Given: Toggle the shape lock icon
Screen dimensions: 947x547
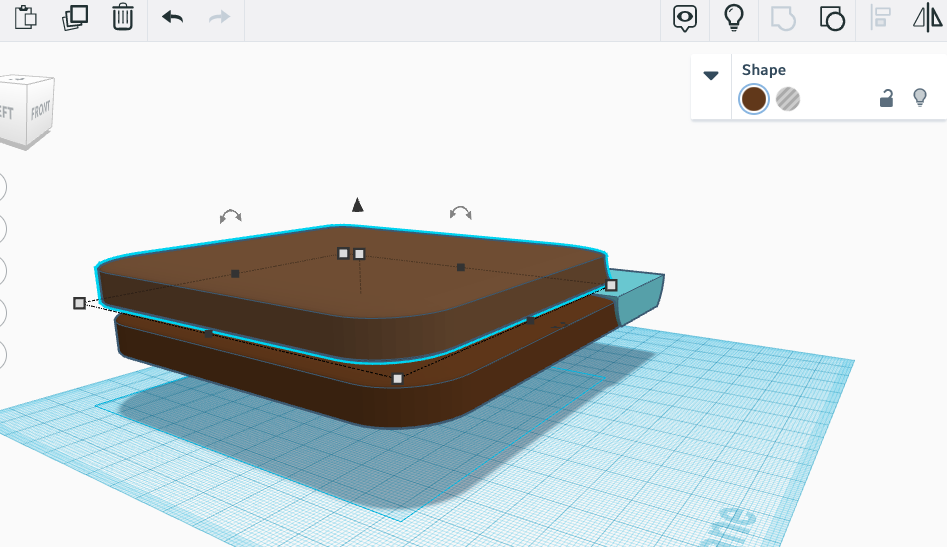Looking at the screenshot, I should pos(886,98).
